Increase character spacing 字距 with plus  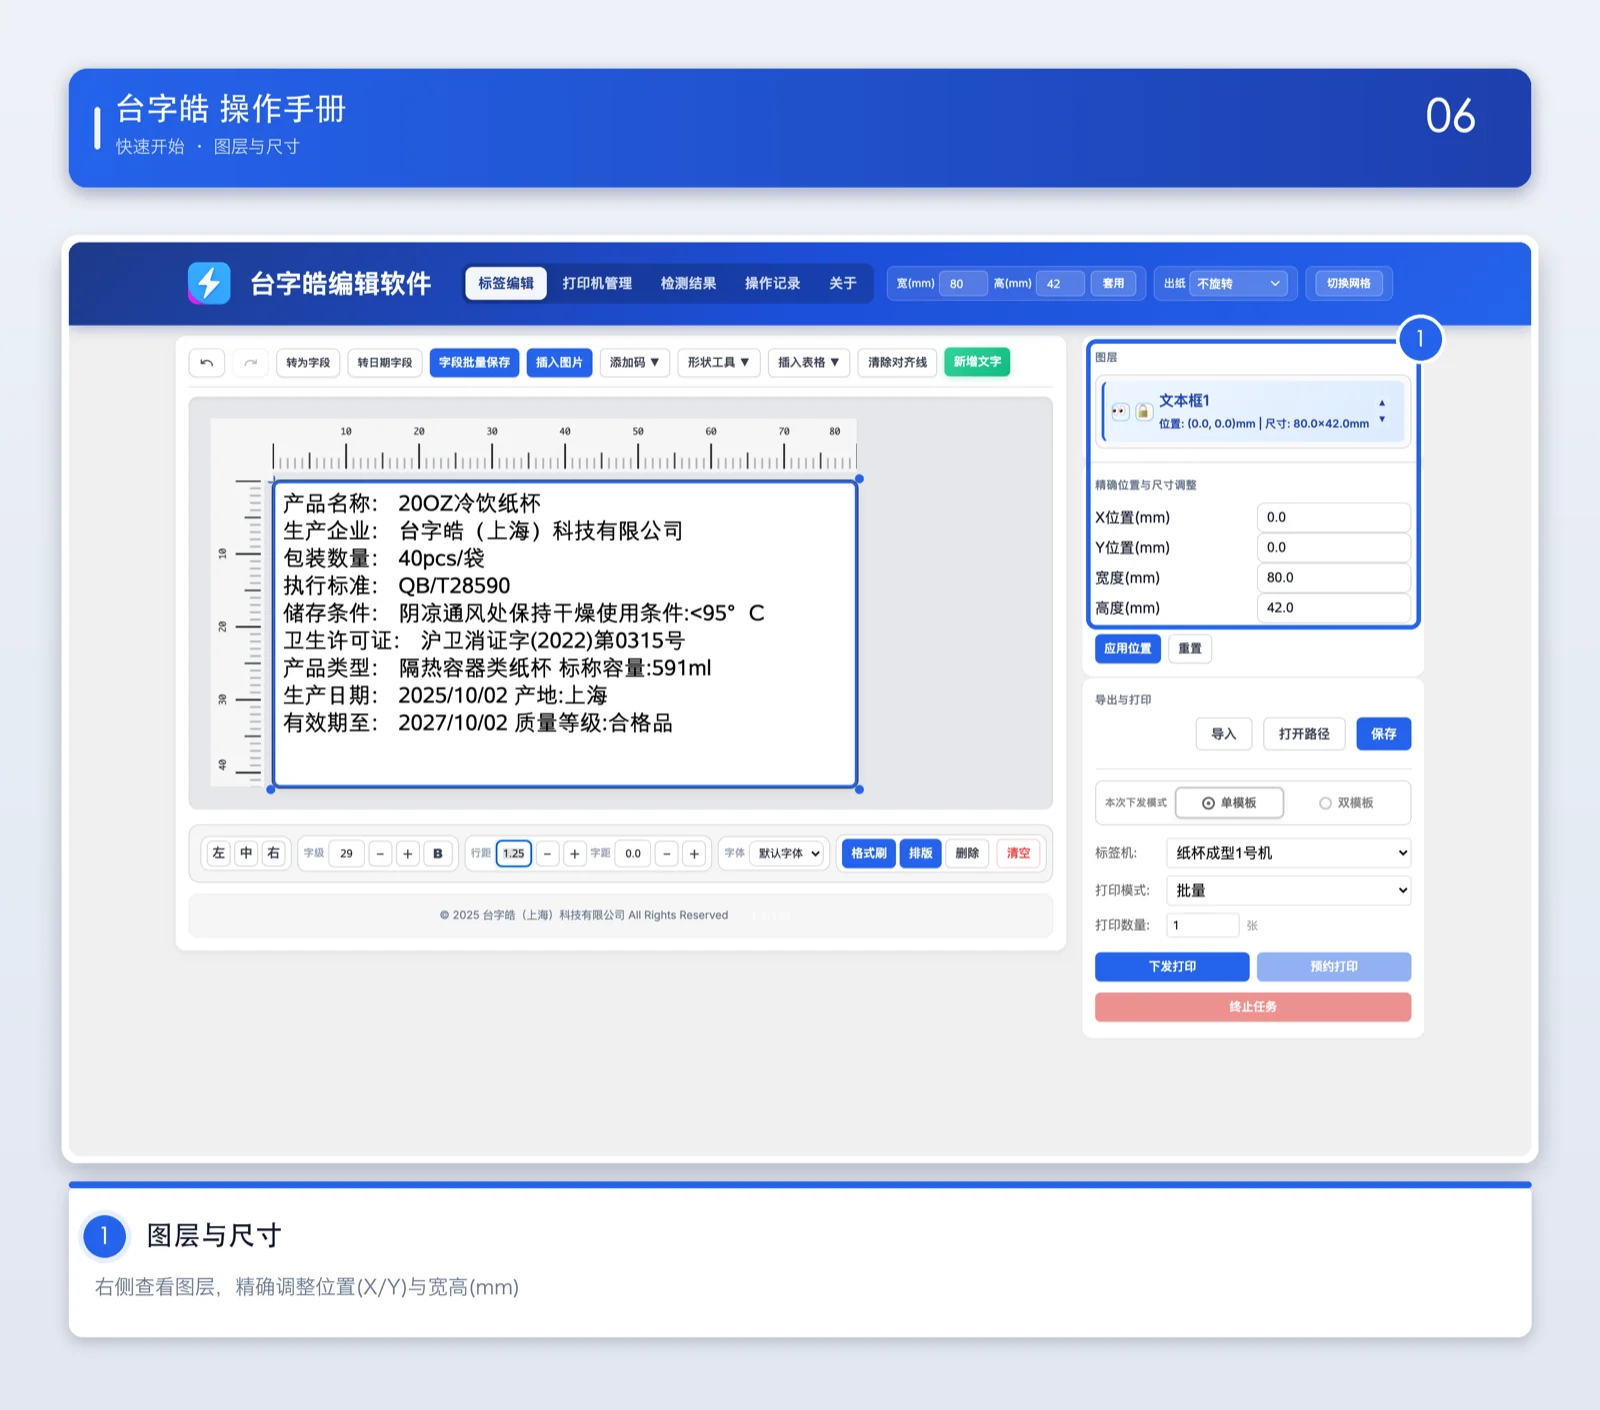click(694, 853)
